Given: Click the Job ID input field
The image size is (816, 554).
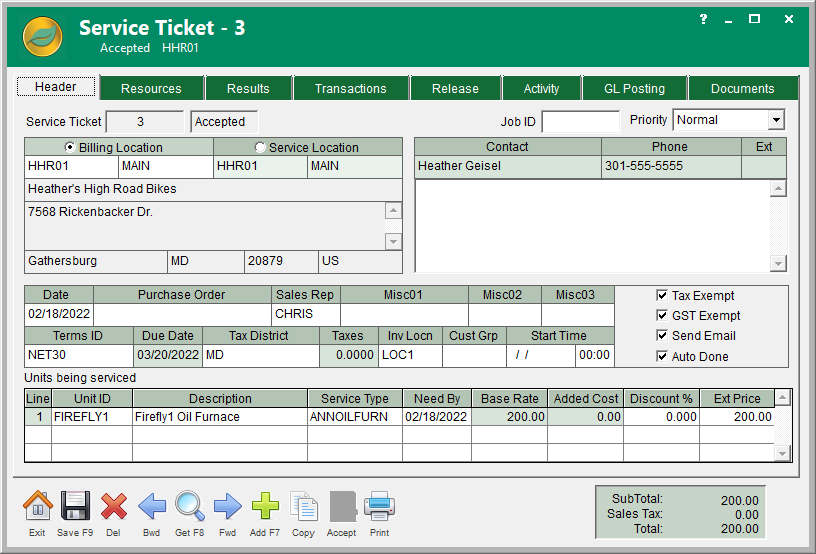Looking at the screenshot, I should (581, 122).
